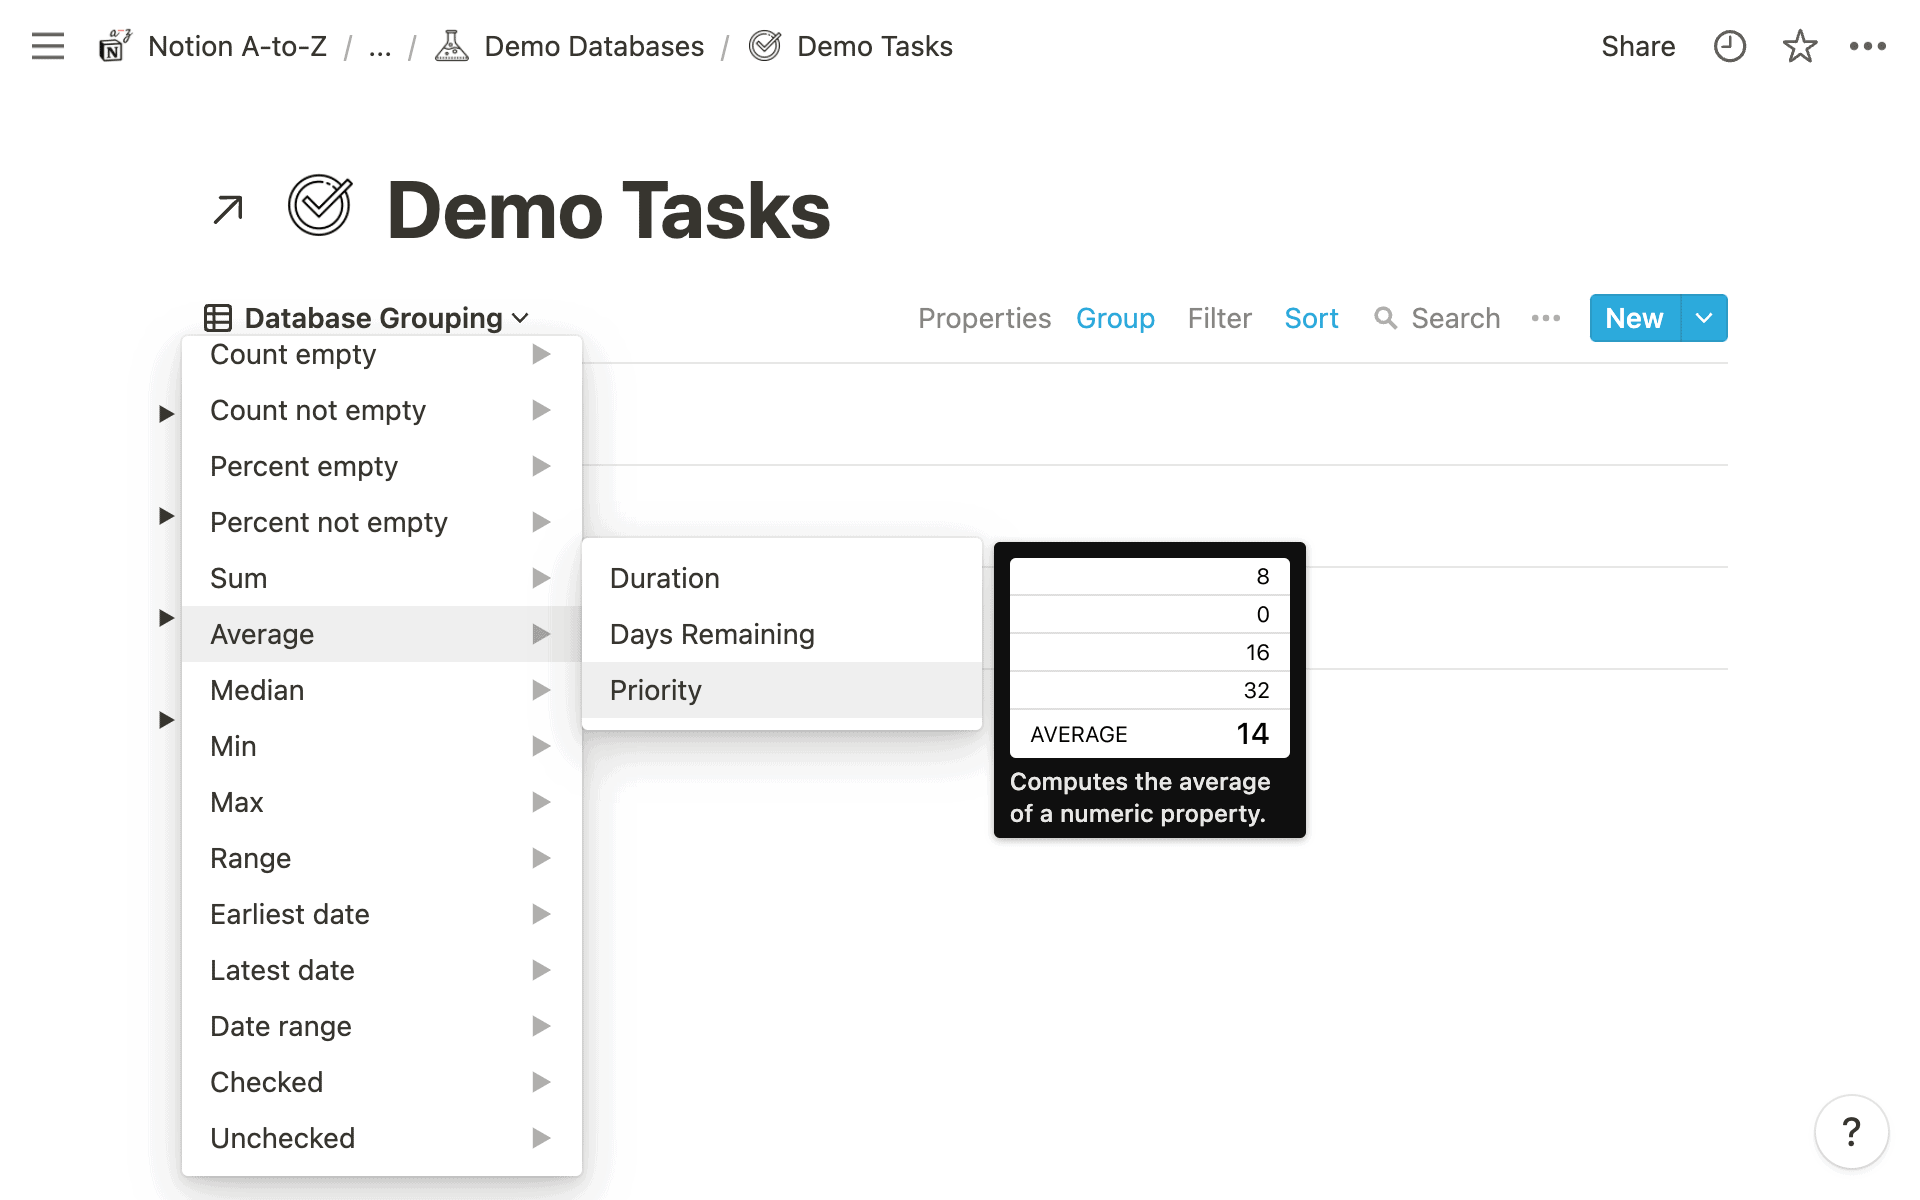This screenshot has width=1920, height=1200.
Task: Choose Median from calculation menu
Action: pos(257,690)
